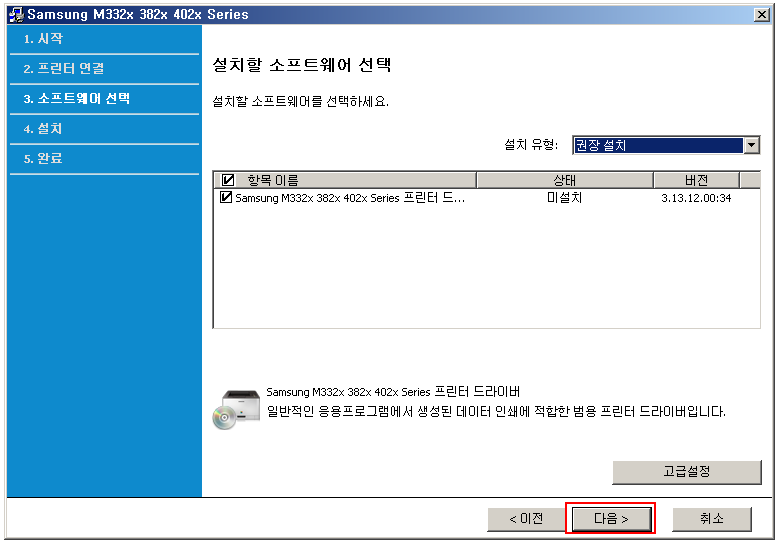Sort by the 버전 column header

(x=696, y=180)
